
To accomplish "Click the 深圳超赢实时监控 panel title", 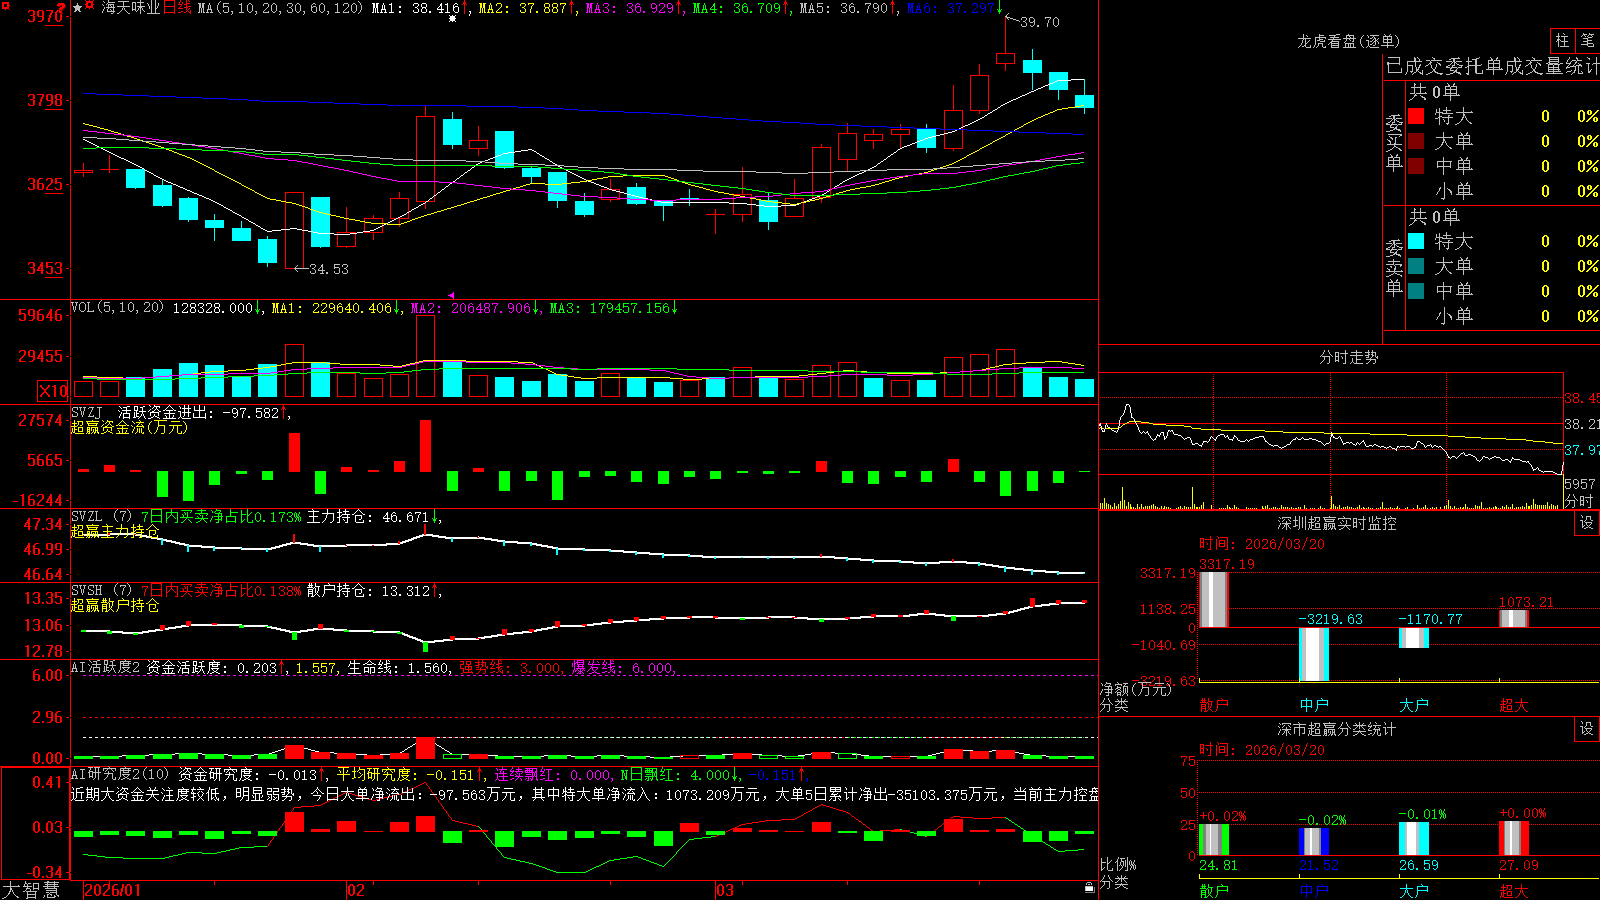I will point(1337,523).
